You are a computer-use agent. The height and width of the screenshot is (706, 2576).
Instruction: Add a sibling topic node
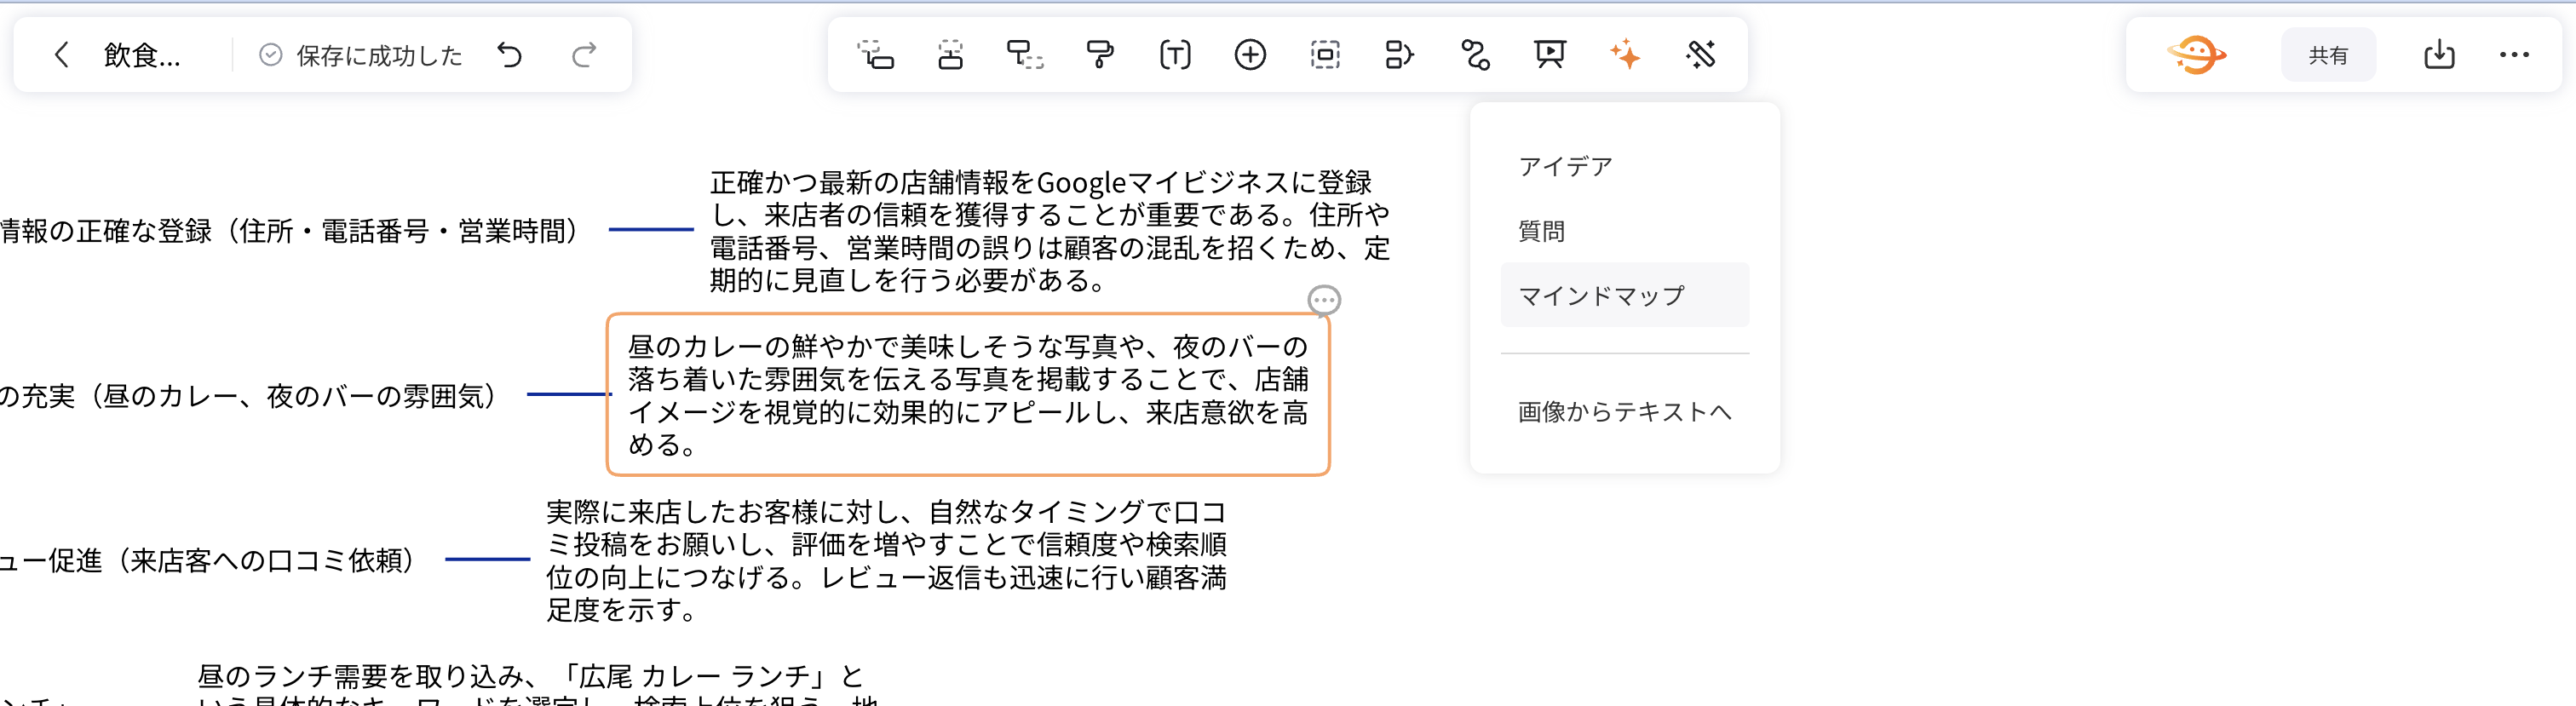point(875,55)
